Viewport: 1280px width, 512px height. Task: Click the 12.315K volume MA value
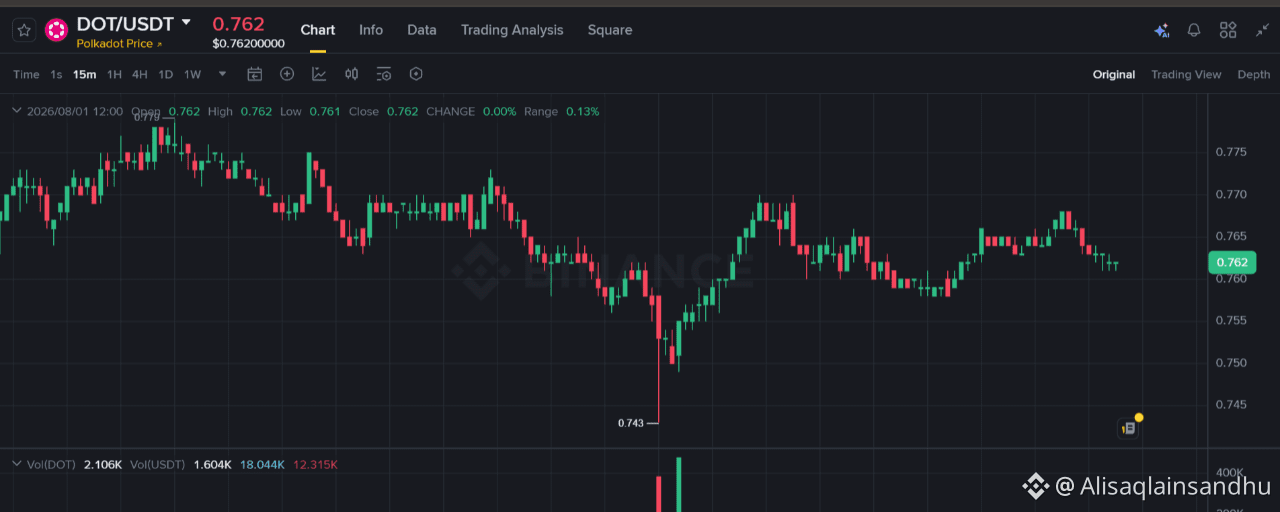pyautogui.click(x=315, y=465)
